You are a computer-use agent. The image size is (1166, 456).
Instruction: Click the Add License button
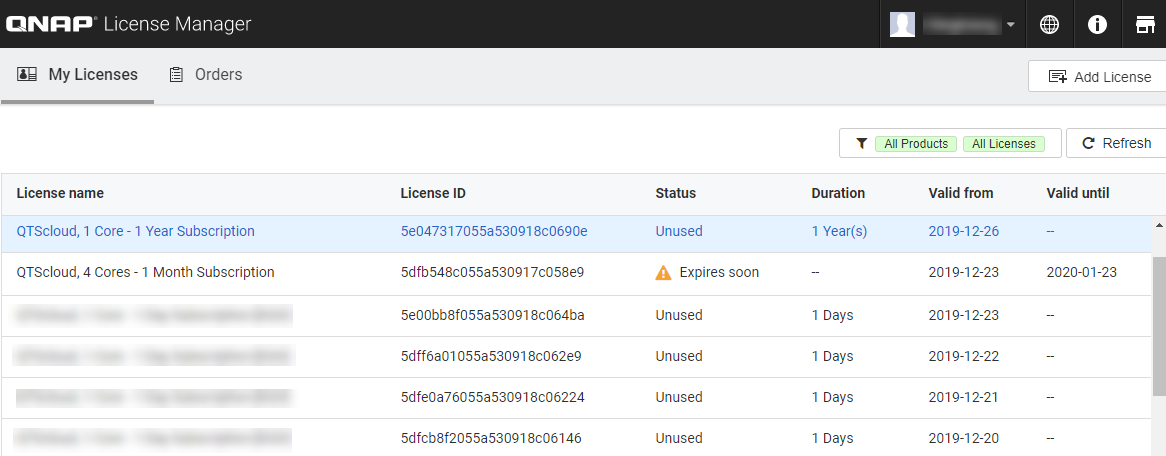point(1099,77)
